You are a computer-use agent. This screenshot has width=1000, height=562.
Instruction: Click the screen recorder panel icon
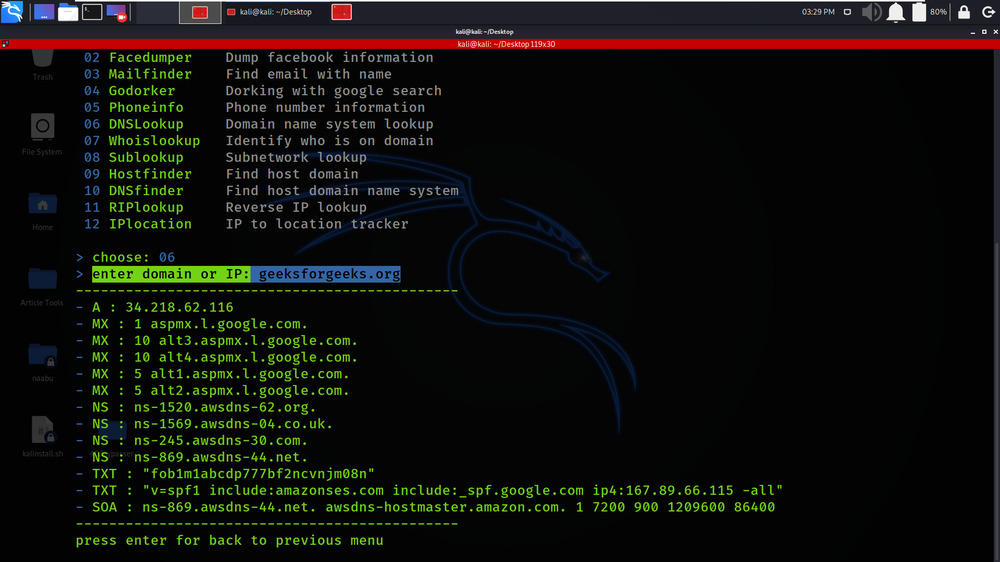pyautogui.click(x=117, y=12)
